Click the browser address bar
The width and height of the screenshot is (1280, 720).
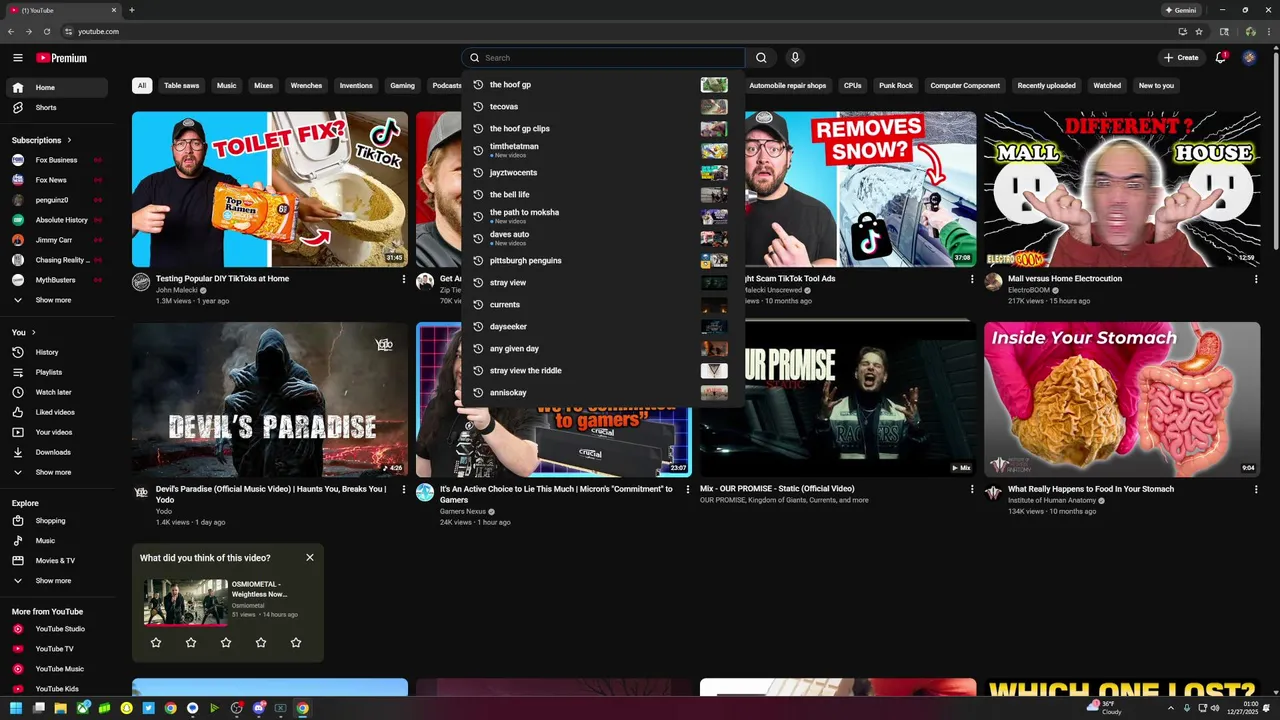pyautogui.click(x=620, y=31)
